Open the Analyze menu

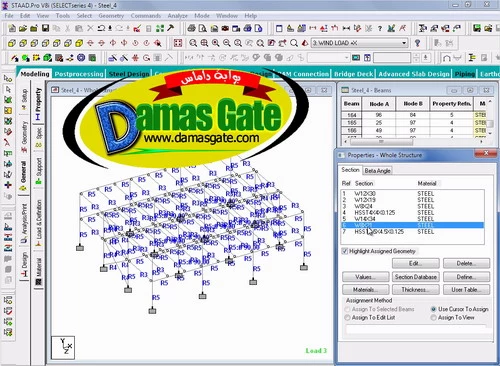click(177, 16)
